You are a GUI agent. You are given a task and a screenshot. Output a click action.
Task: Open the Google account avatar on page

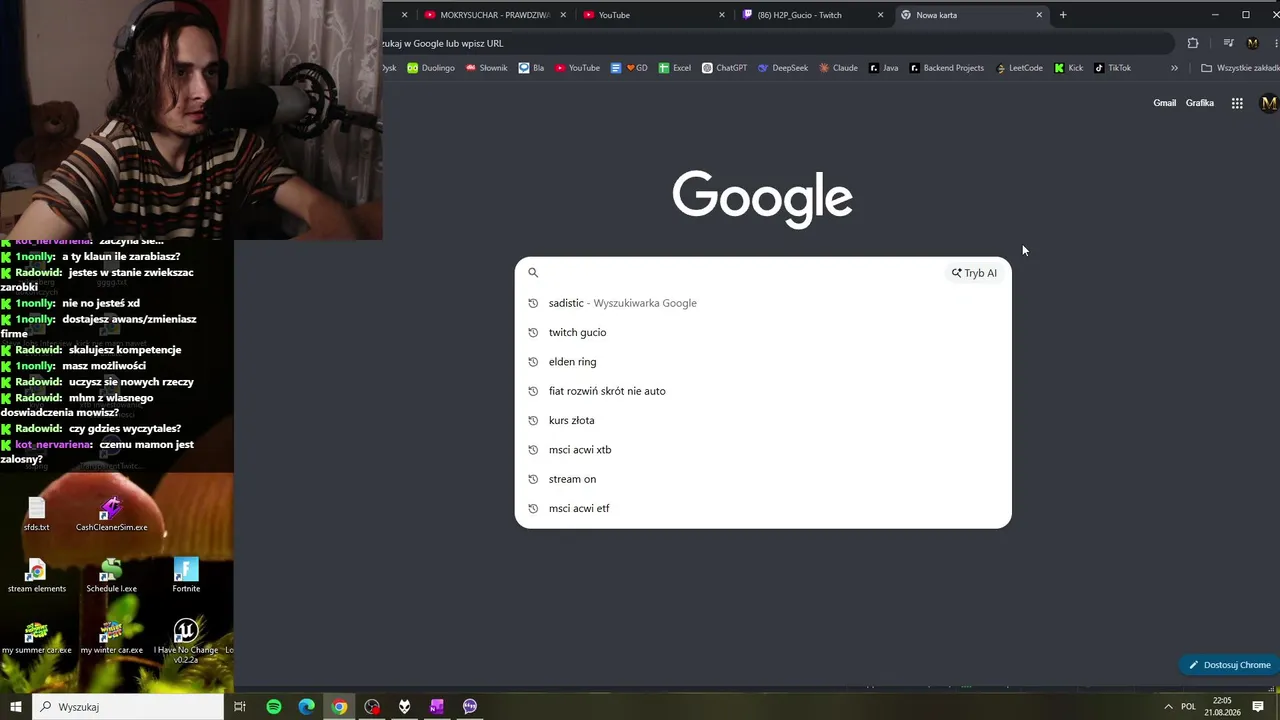pyautogui.click(x=1269, y=103)
